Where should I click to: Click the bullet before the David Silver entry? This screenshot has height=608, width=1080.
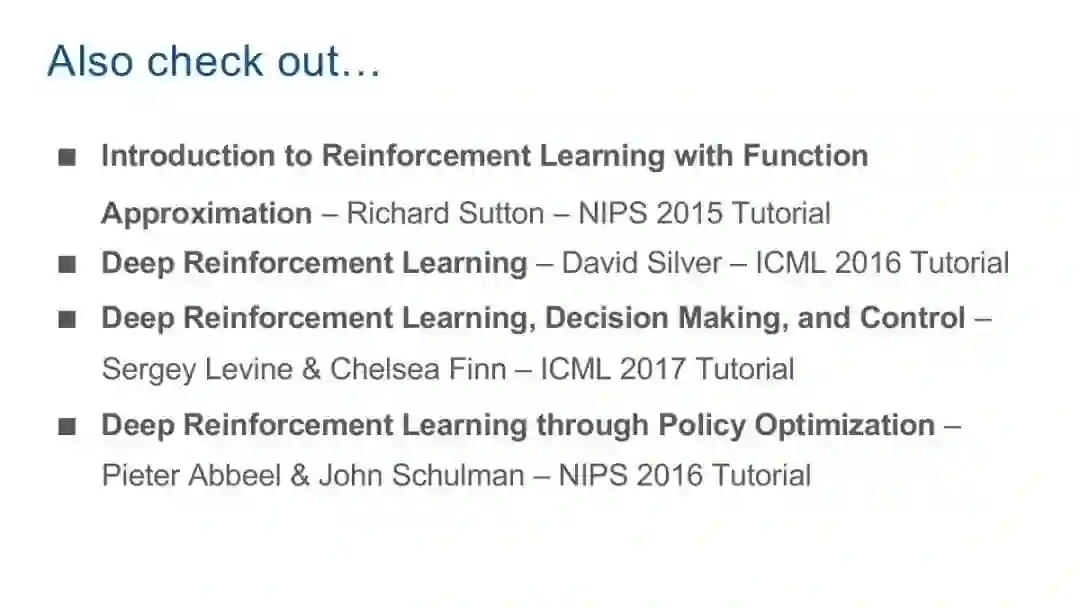pyautogui.click(x=67, y=265)
